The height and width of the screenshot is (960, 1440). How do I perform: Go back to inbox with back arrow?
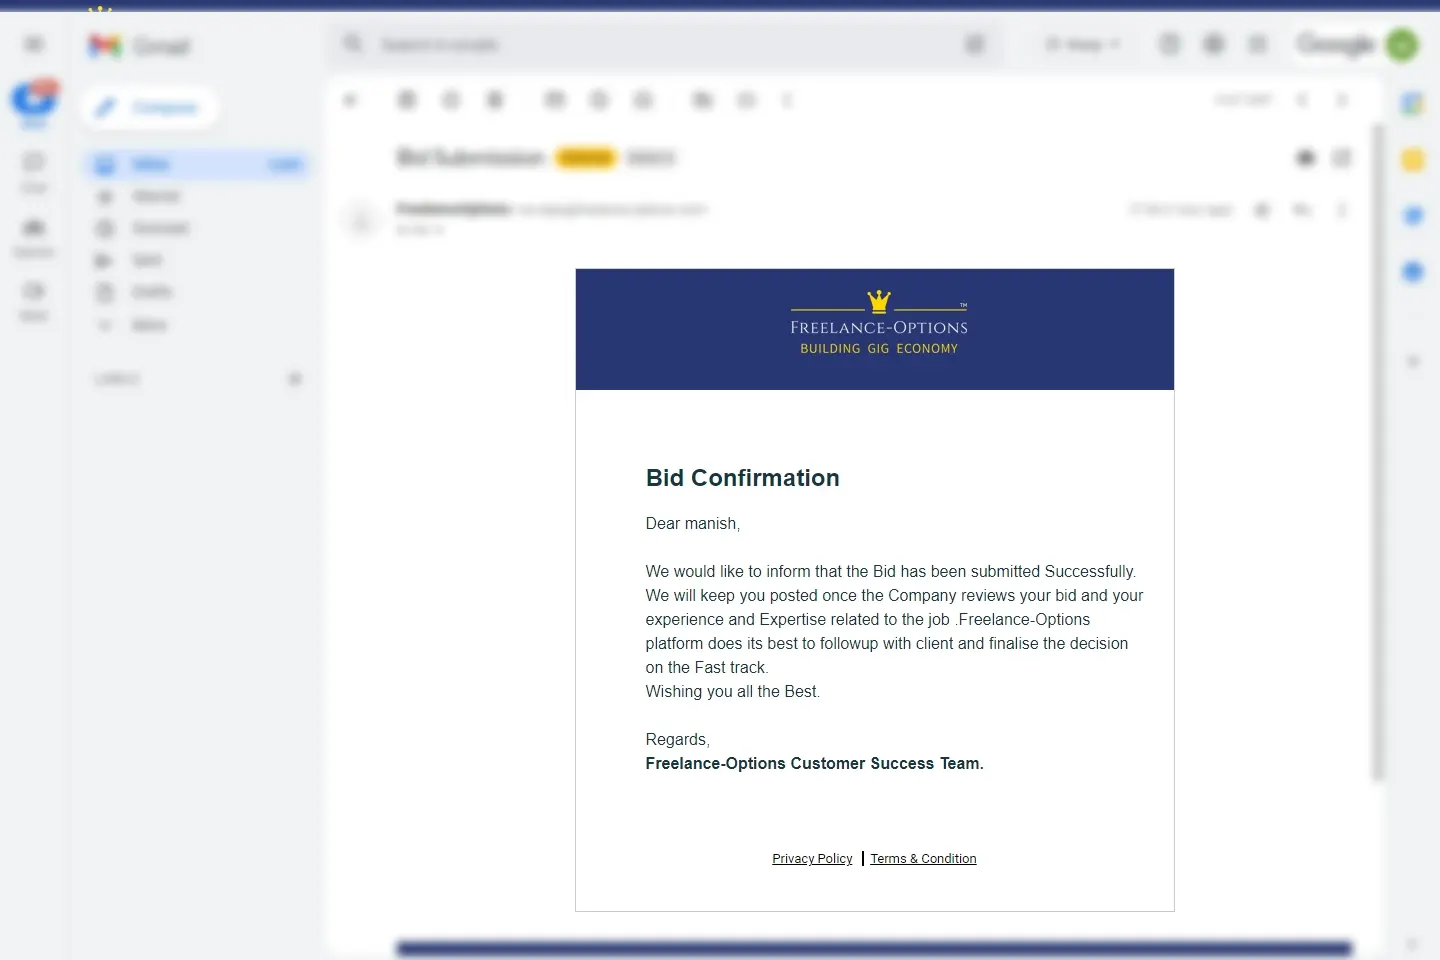click(350, 100)
